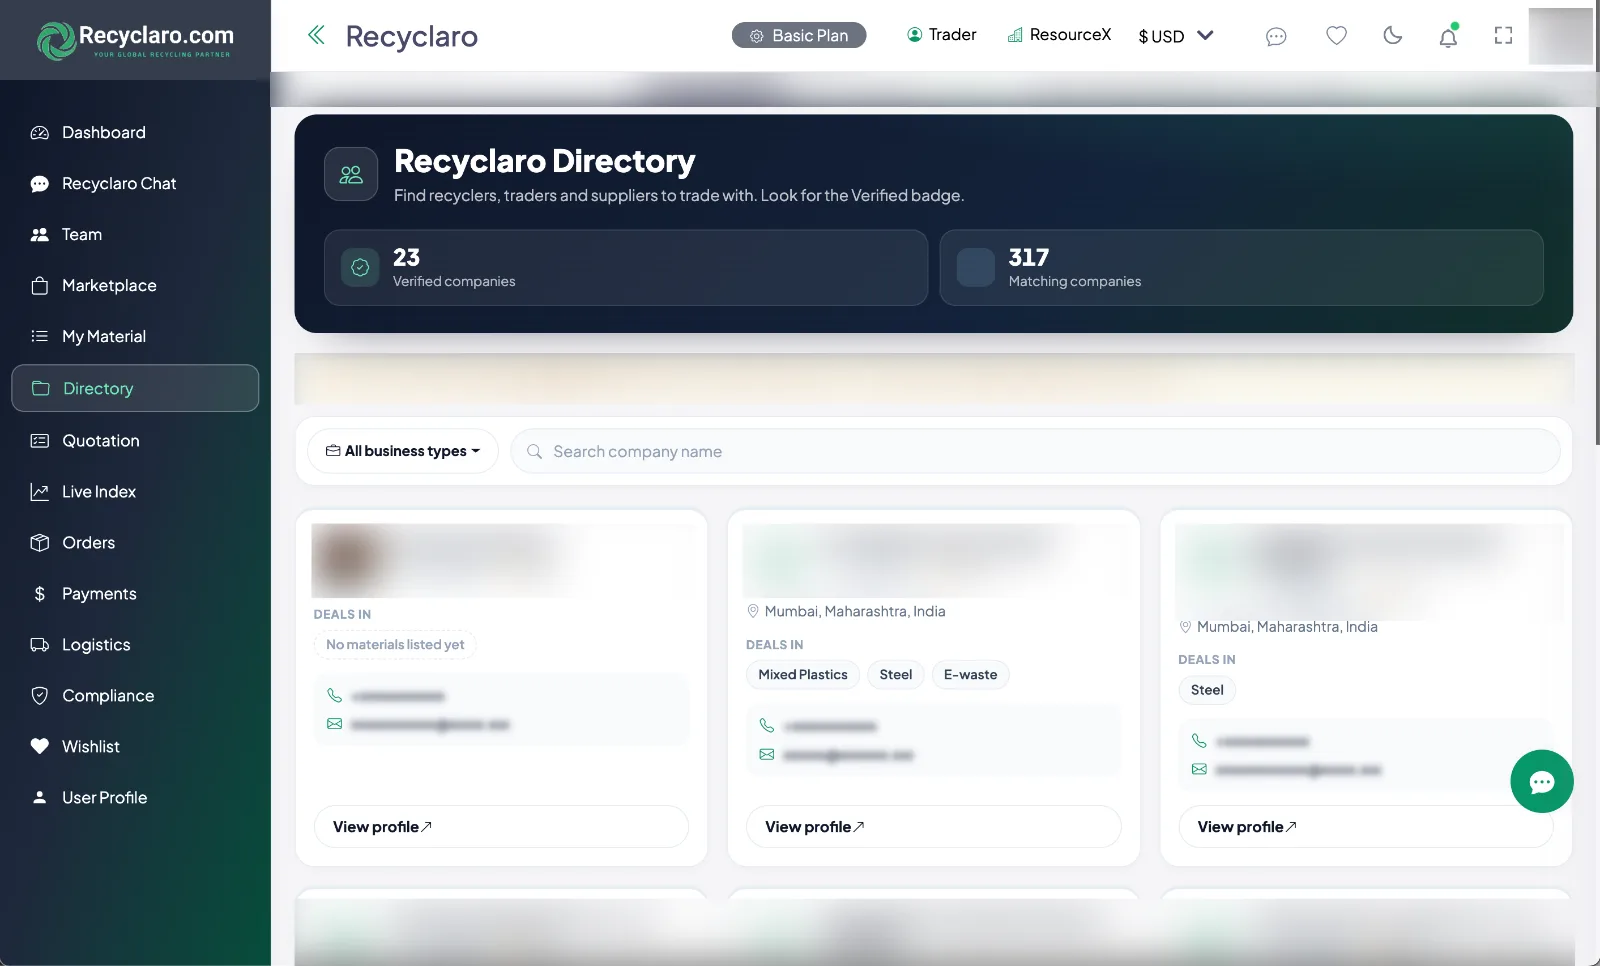Focus the Search company name field
The height and width of the screenshot is (966, 1600).
pos(1035,451)
